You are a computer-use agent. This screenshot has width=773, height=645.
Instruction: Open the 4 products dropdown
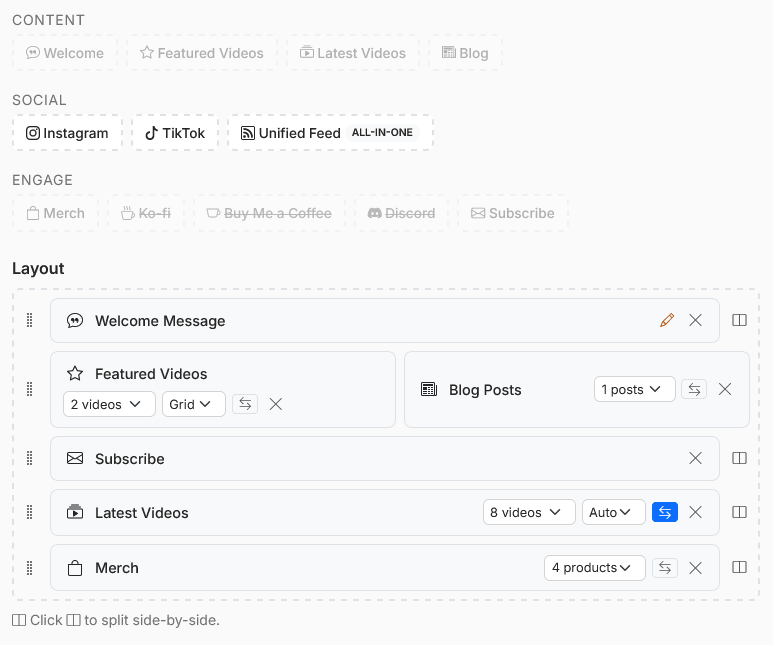595,568
